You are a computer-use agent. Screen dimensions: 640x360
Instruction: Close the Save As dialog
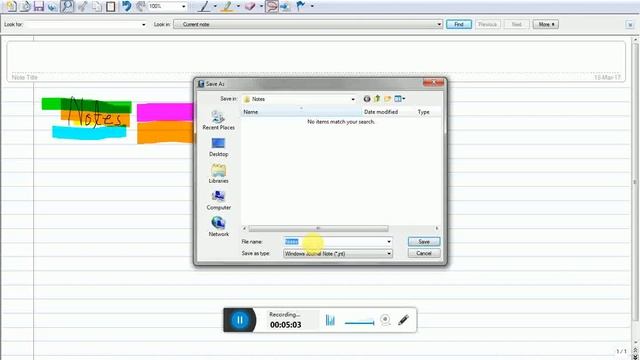point(433,83)
